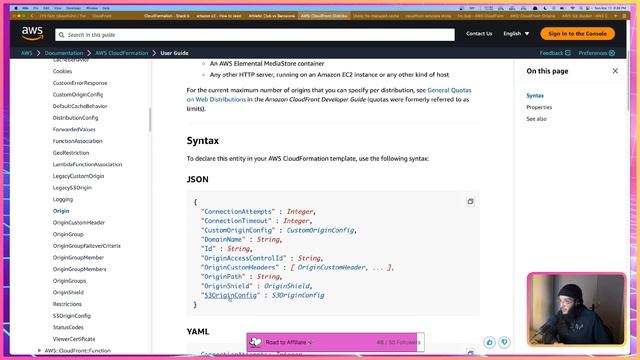Select OriginGroup in sidebar
The image size is (640, 360).
(x=68, y=234)
